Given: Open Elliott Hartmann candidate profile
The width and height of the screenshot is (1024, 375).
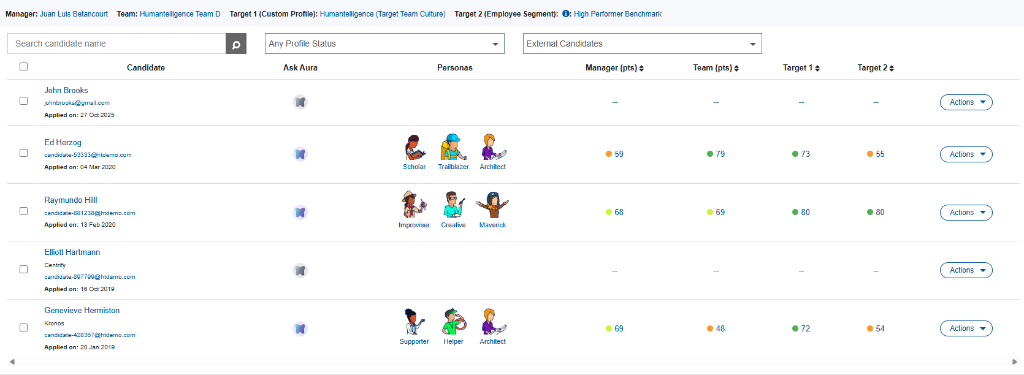Looking at the screenshot, I should pos(72,252).
